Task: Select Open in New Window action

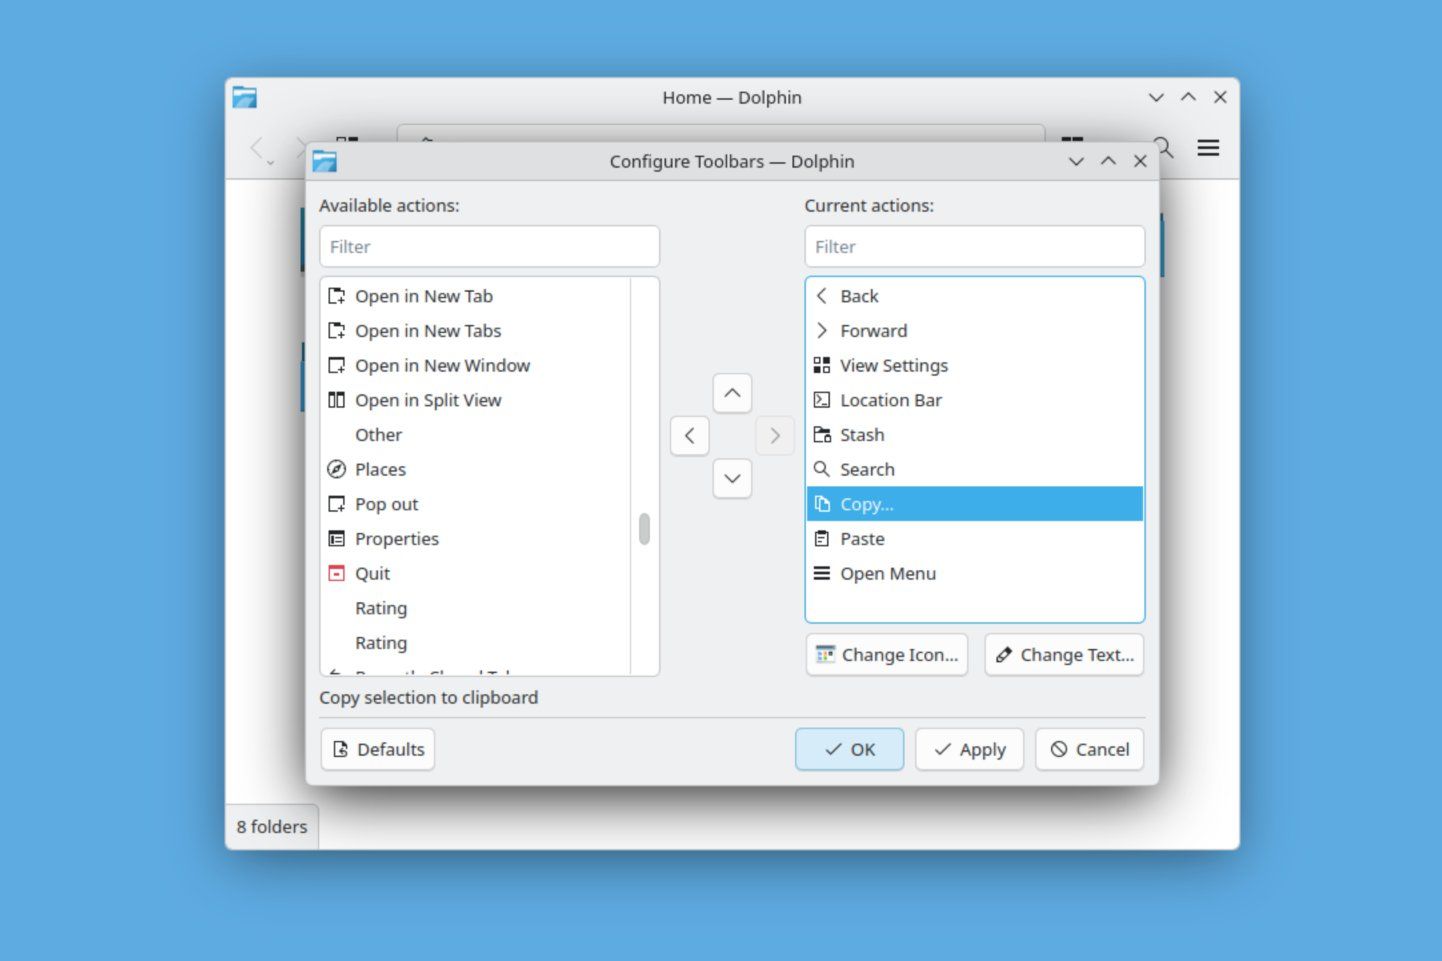Action: [x=476, y=365]
